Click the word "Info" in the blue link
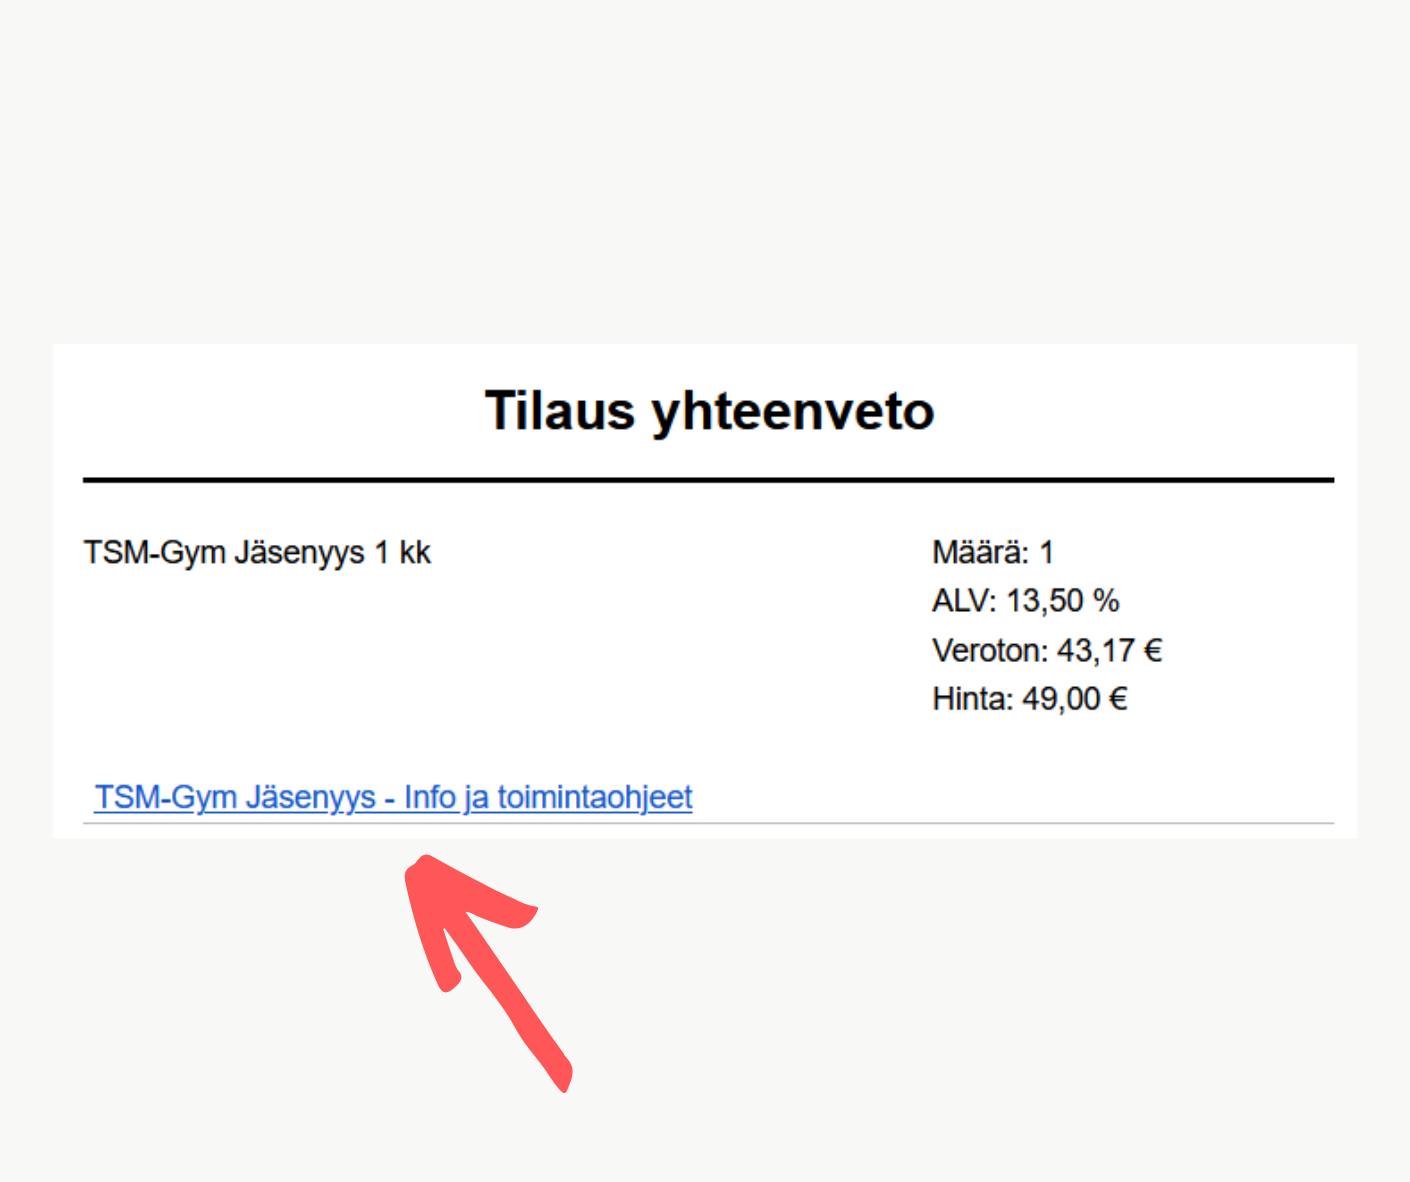The image size is (1410, 1182). (430, 797)
